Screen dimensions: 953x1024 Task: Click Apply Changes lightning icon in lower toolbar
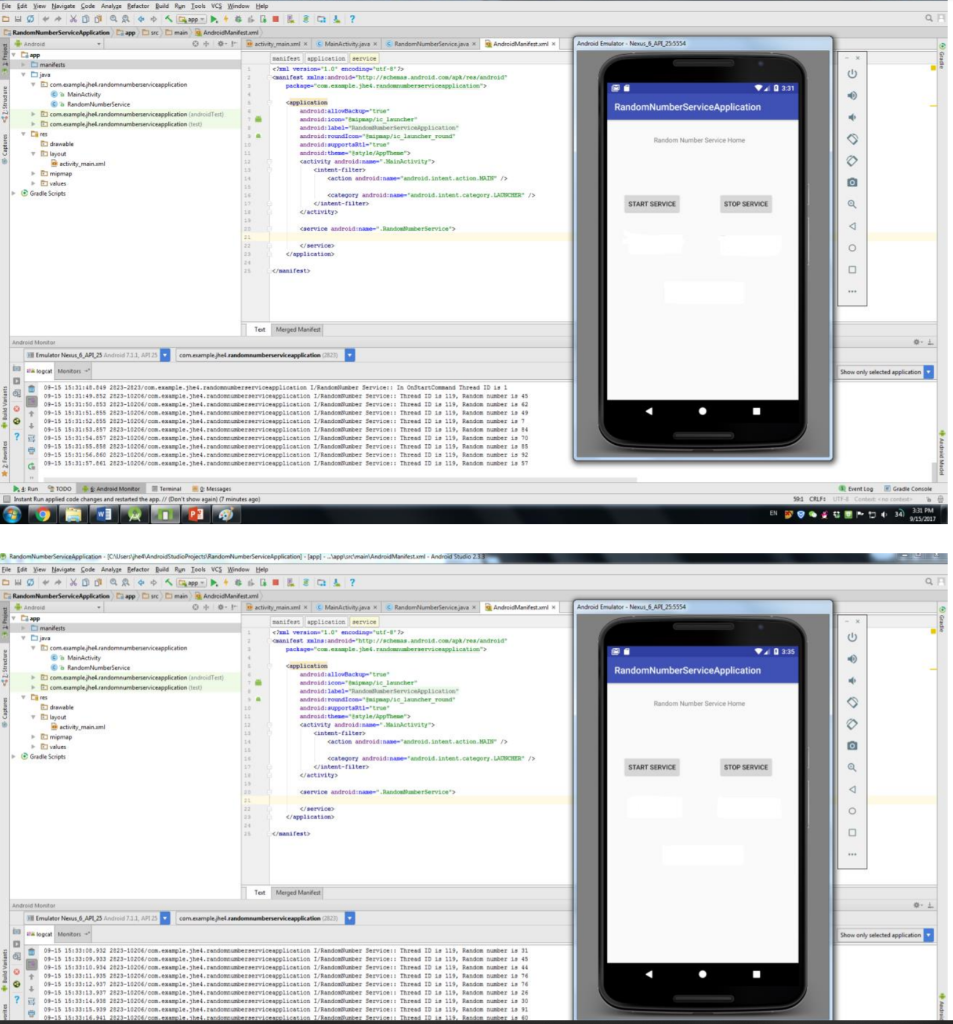pyautogui.click(x=226, y=583)
